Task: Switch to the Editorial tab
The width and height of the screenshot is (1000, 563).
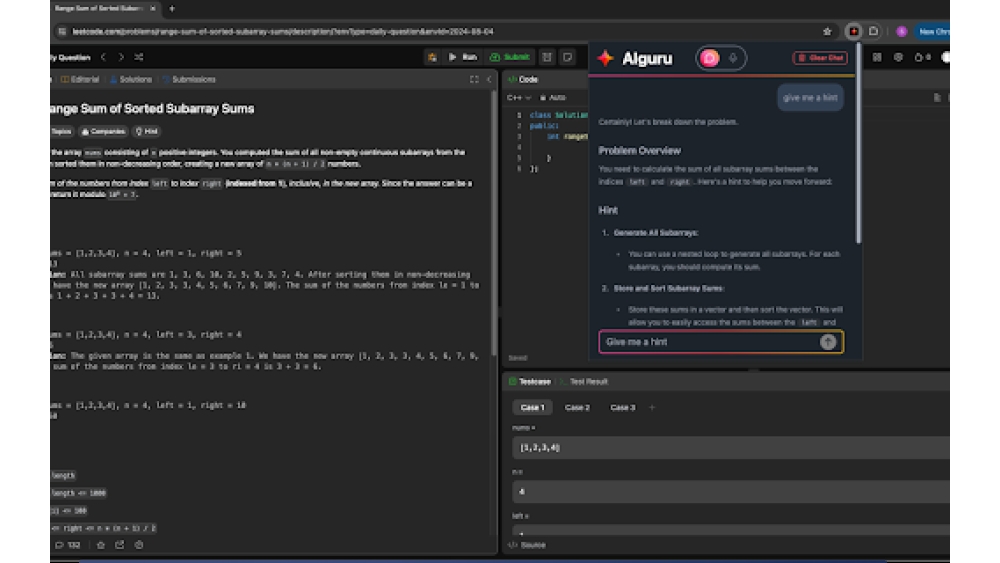Action: click(x=80, y=80)
